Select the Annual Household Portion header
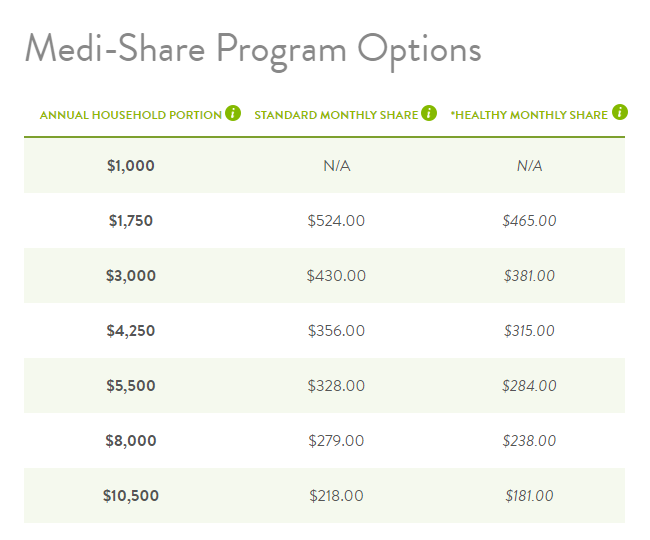 [131, 115]
